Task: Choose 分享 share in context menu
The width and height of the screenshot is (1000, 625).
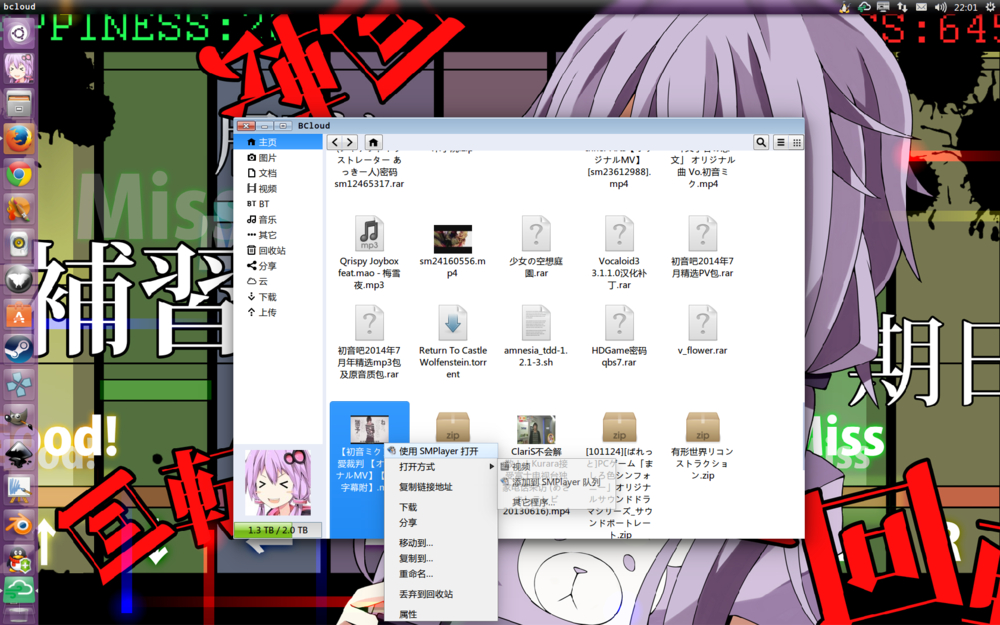Action: (441, 522)
